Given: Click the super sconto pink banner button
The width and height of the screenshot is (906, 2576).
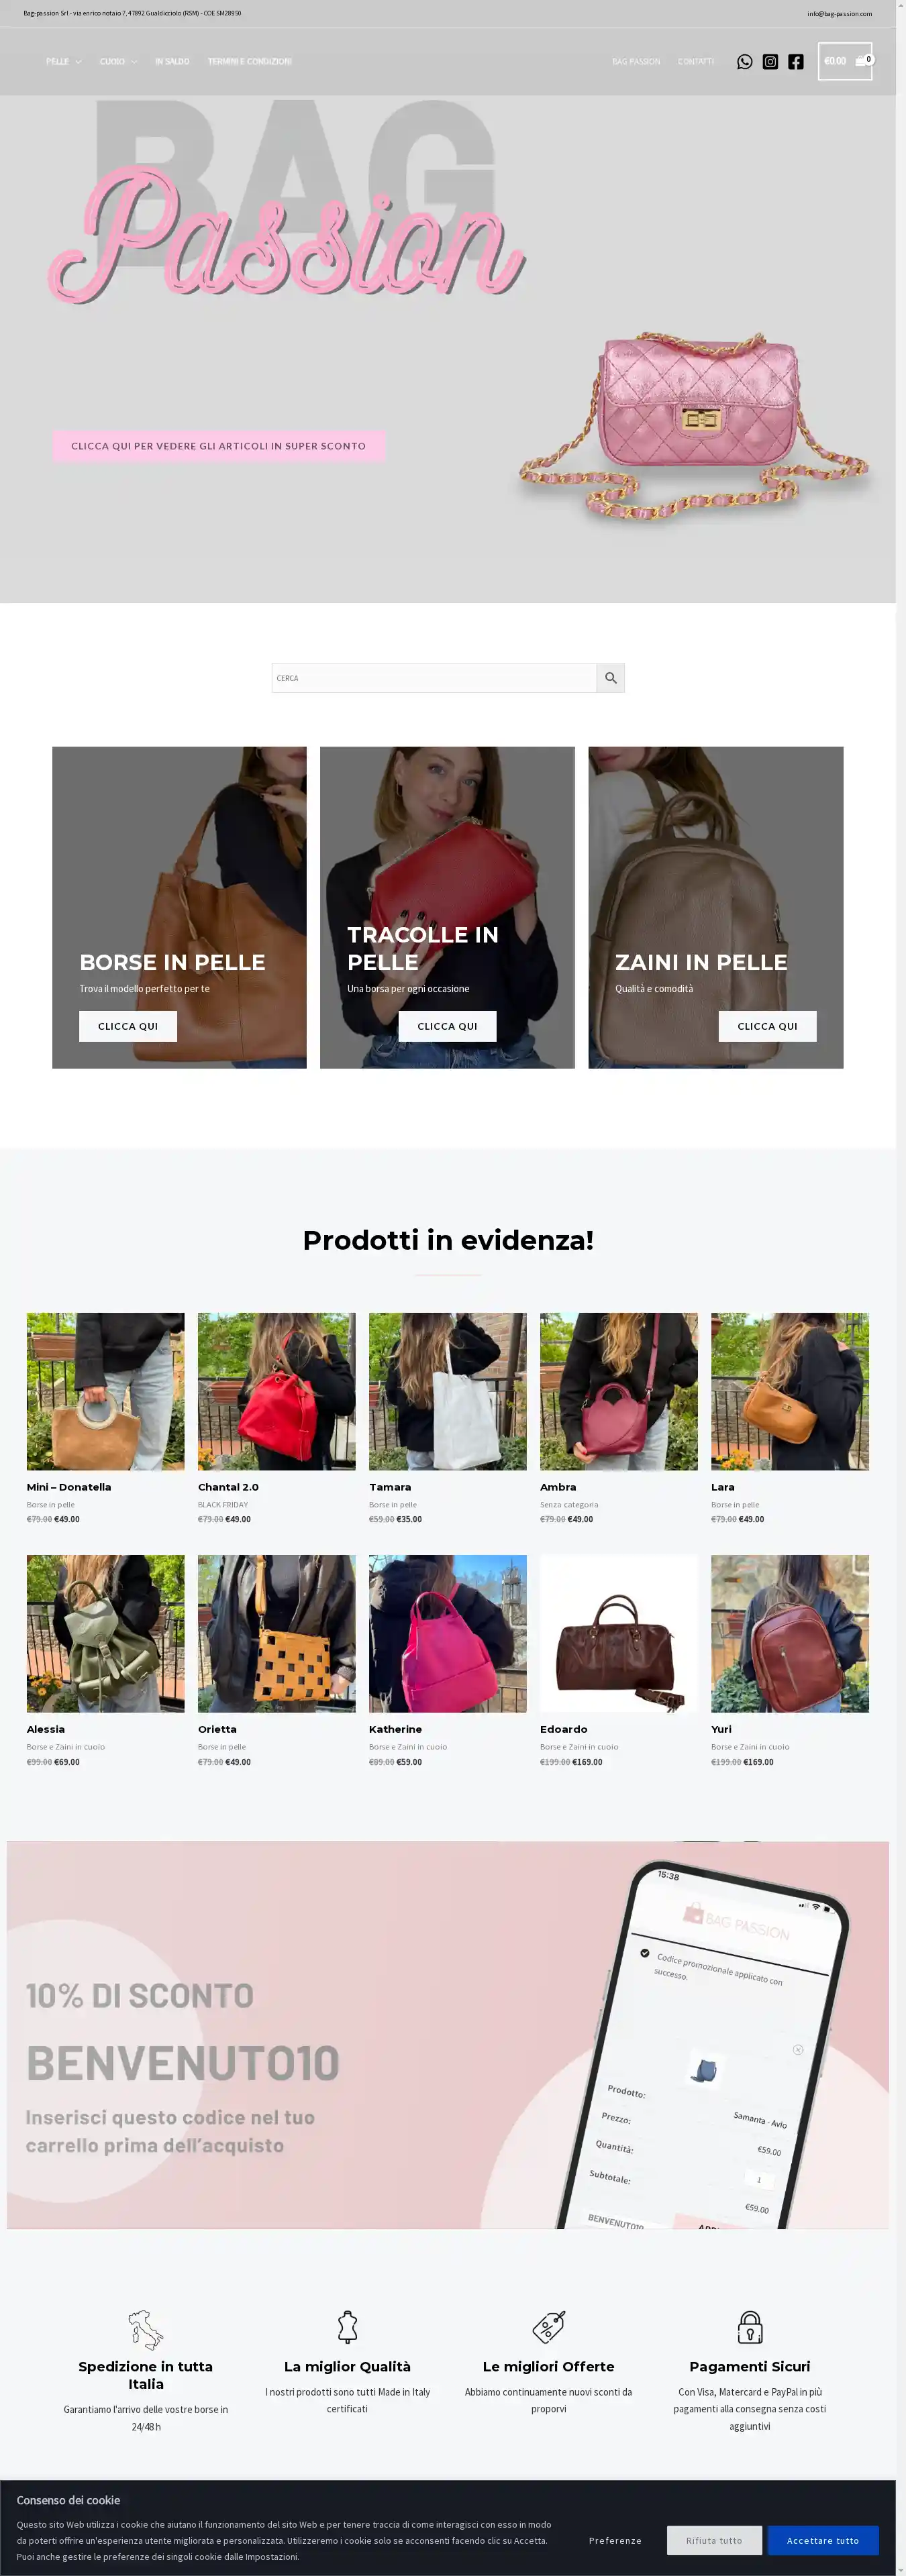Looking at the screenshot, I should tap(219, 446).
